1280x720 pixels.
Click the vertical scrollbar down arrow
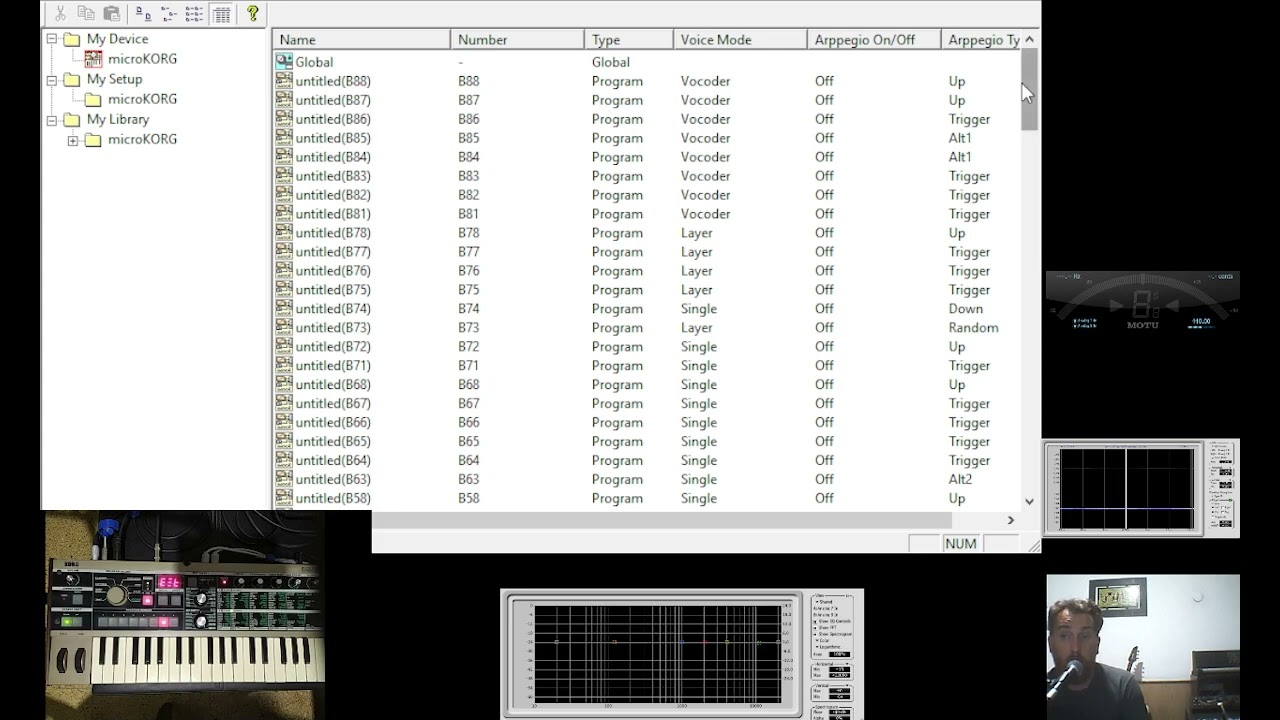(x=1029, y=501)
